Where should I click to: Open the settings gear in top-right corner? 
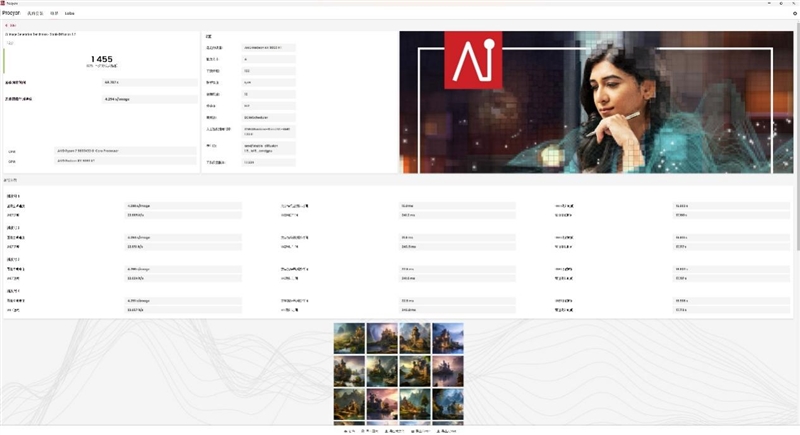794,13
